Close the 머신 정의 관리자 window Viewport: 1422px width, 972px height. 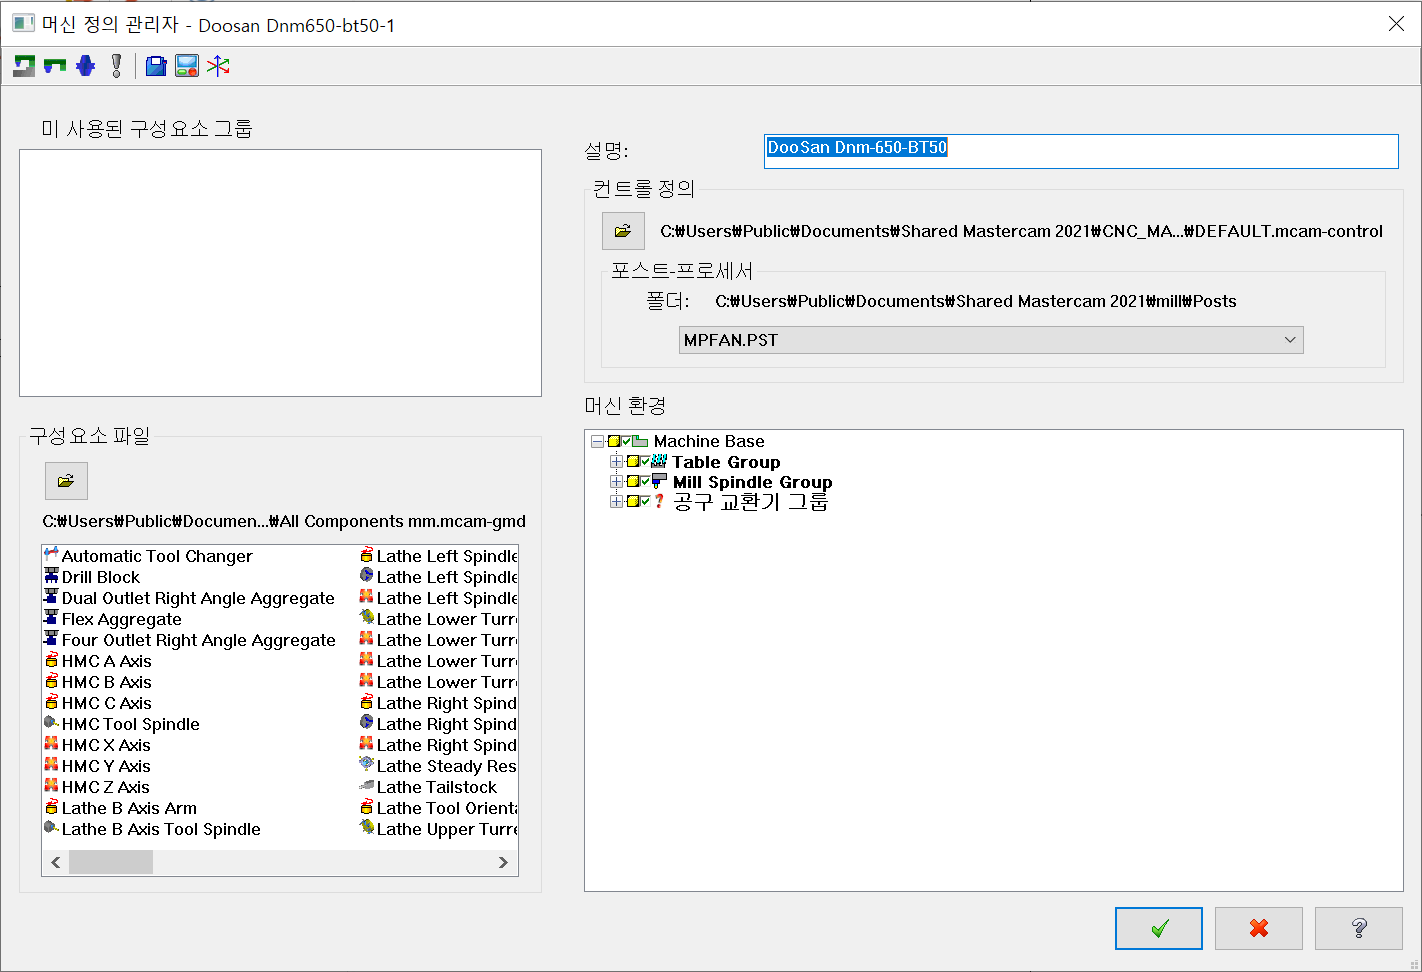point(1396,24)
